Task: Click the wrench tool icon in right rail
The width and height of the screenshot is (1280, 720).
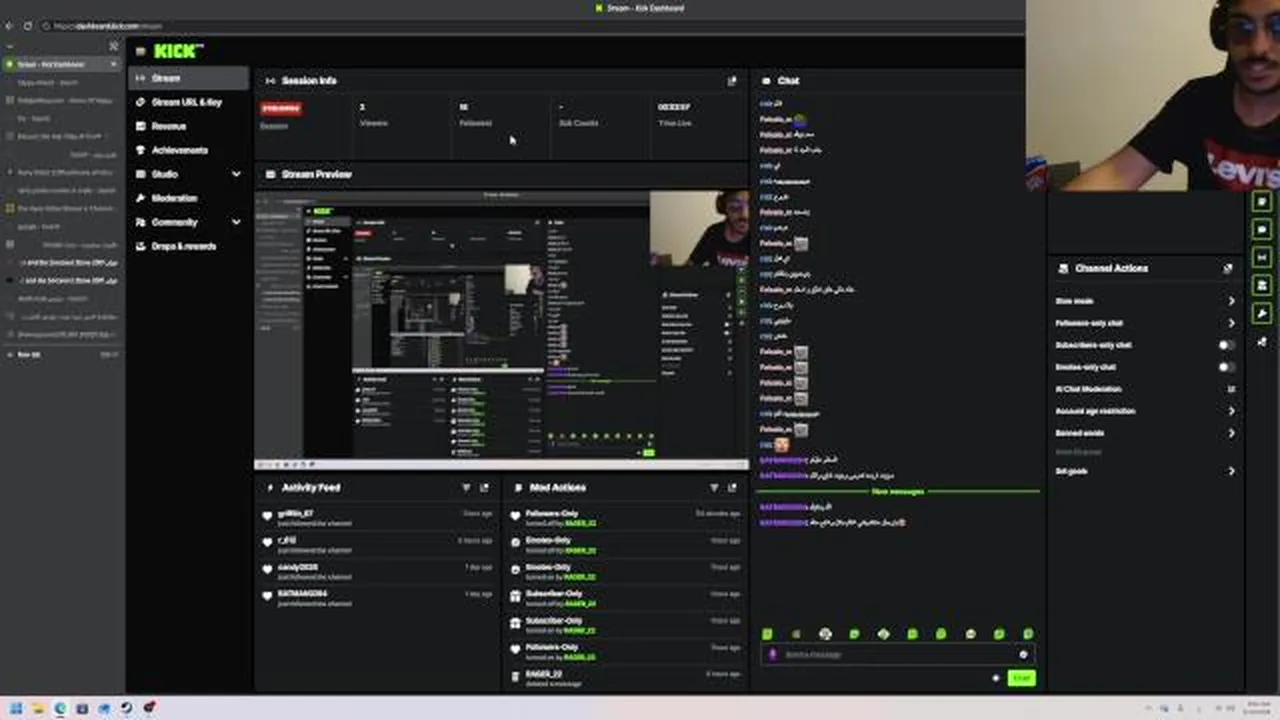Action: pyautogui.click(x=1262, y=314)
